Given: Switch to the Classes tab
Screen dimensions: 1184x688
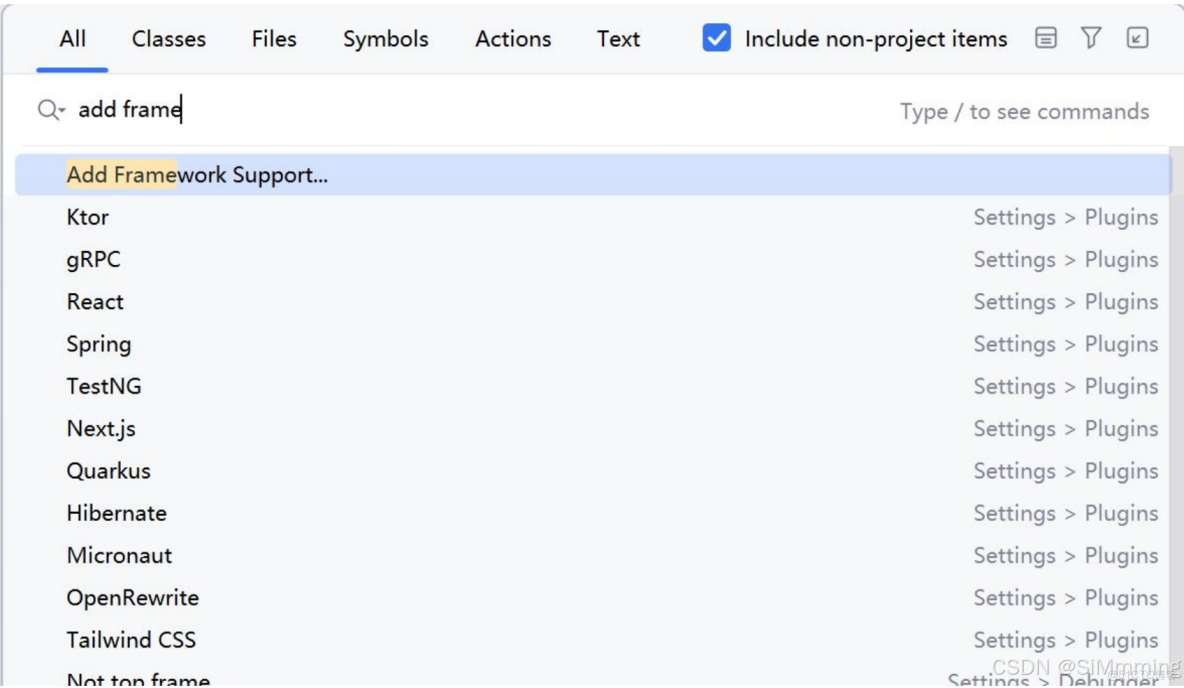Looking at the screenshot, I should click(167, 39).
